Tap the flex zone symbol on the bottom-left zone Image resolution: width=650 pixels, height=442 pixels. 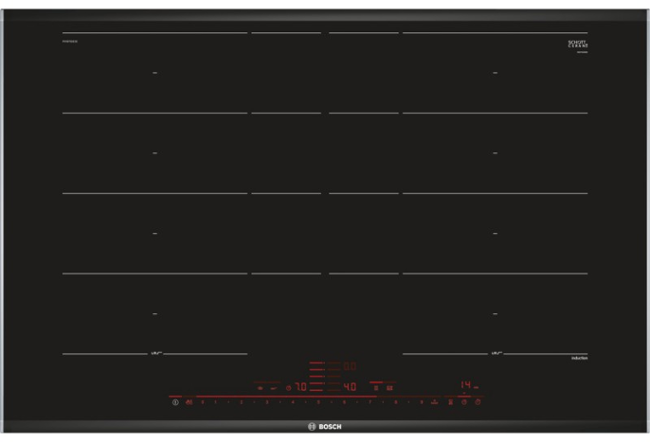point(156,352)
